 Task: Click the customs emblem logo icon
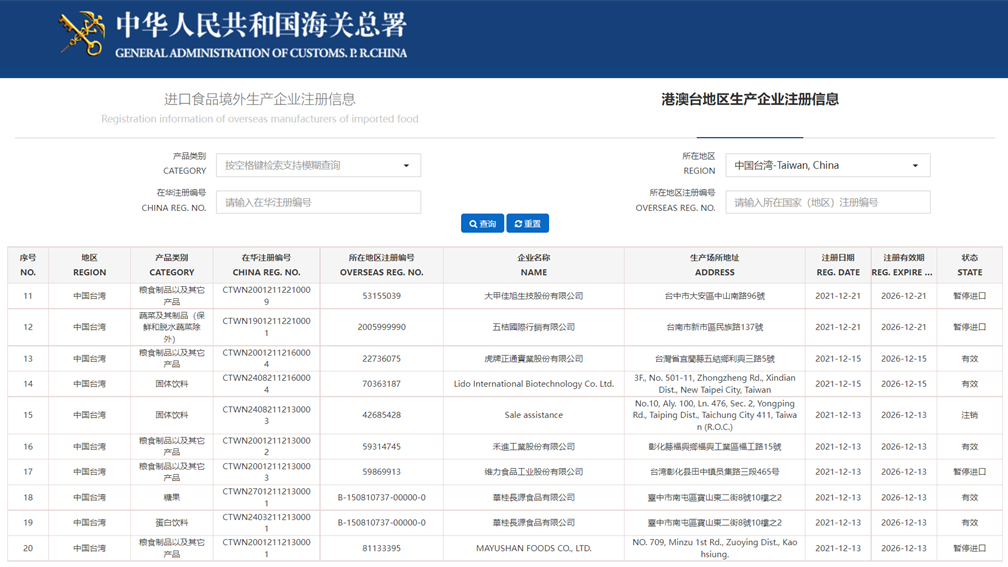coord(82,34)
